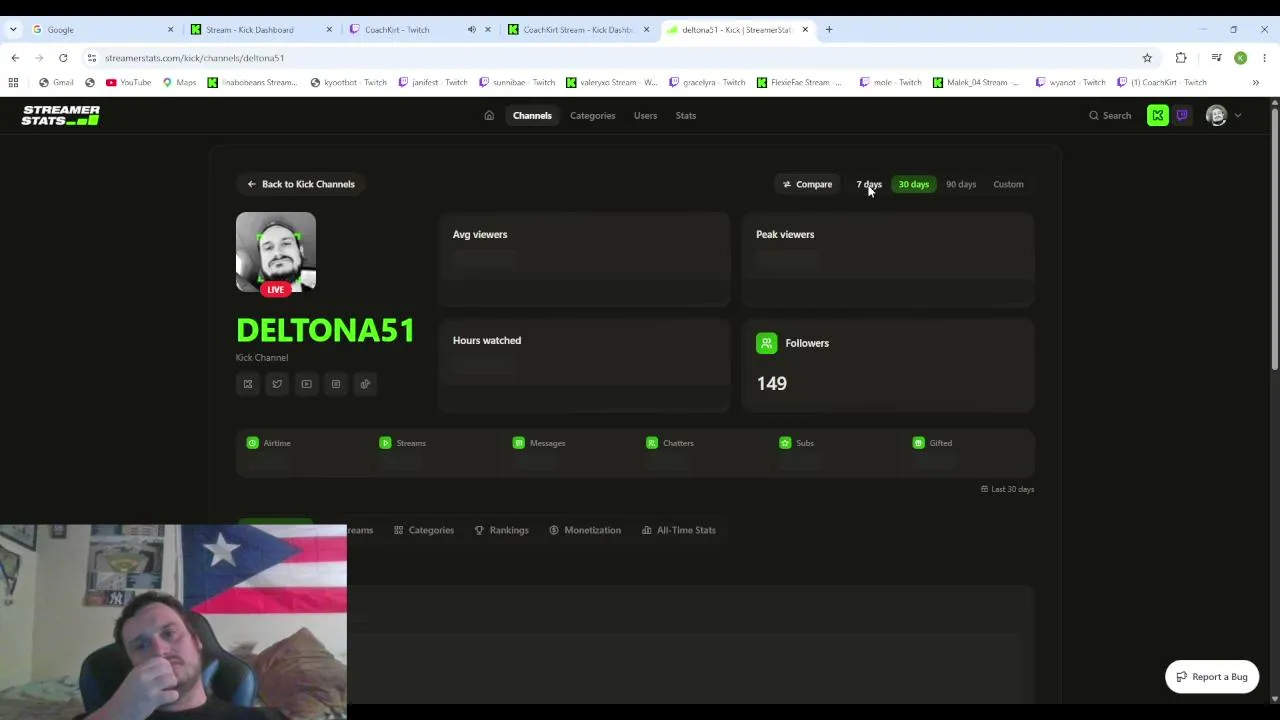Click the Report a Bug button
Viewport: 1280px width, 720px height.
tap(1212, 677)
